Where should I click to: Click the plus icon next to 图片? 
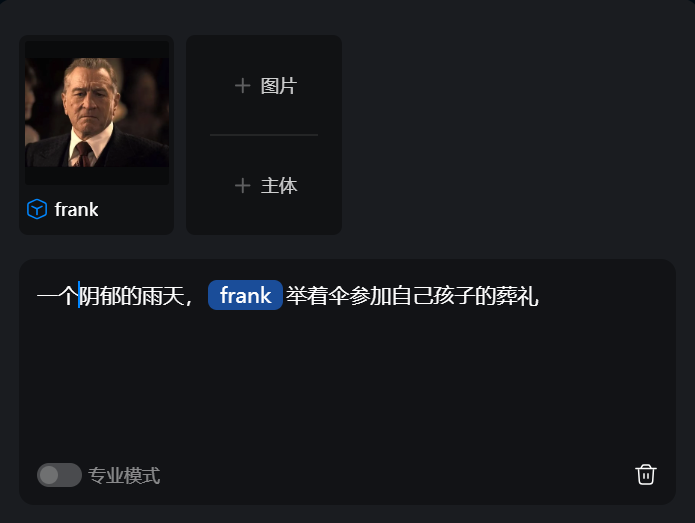[x=242, y=86]
